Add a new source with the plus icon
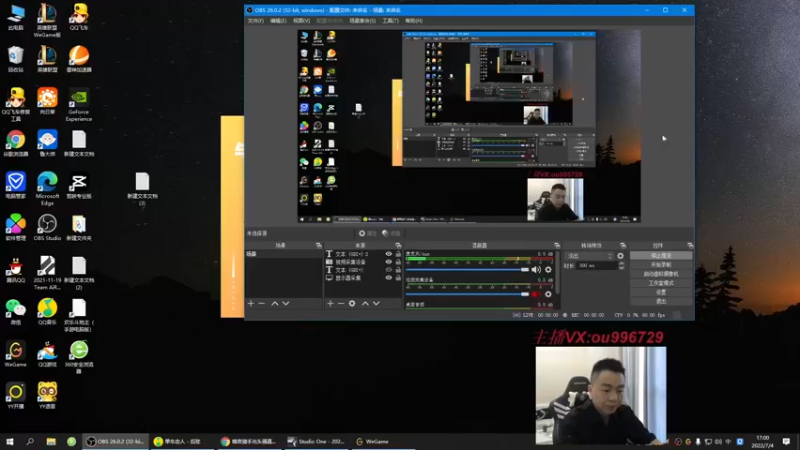Viewport: 800px width, 450px height. (330, 304)
